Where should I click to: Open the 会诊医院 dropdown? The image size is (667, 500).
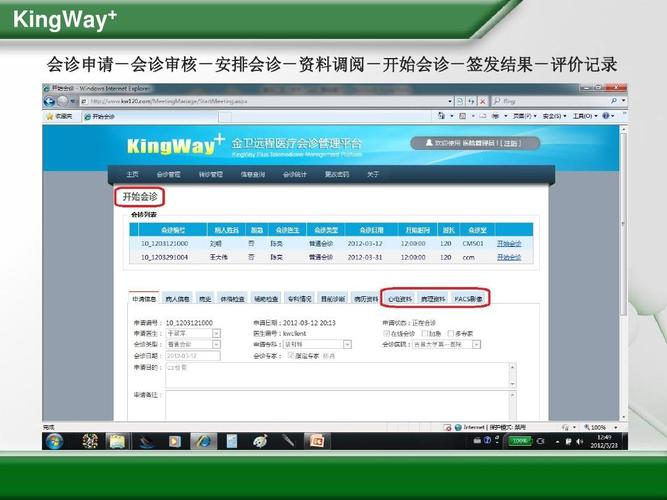476,344
